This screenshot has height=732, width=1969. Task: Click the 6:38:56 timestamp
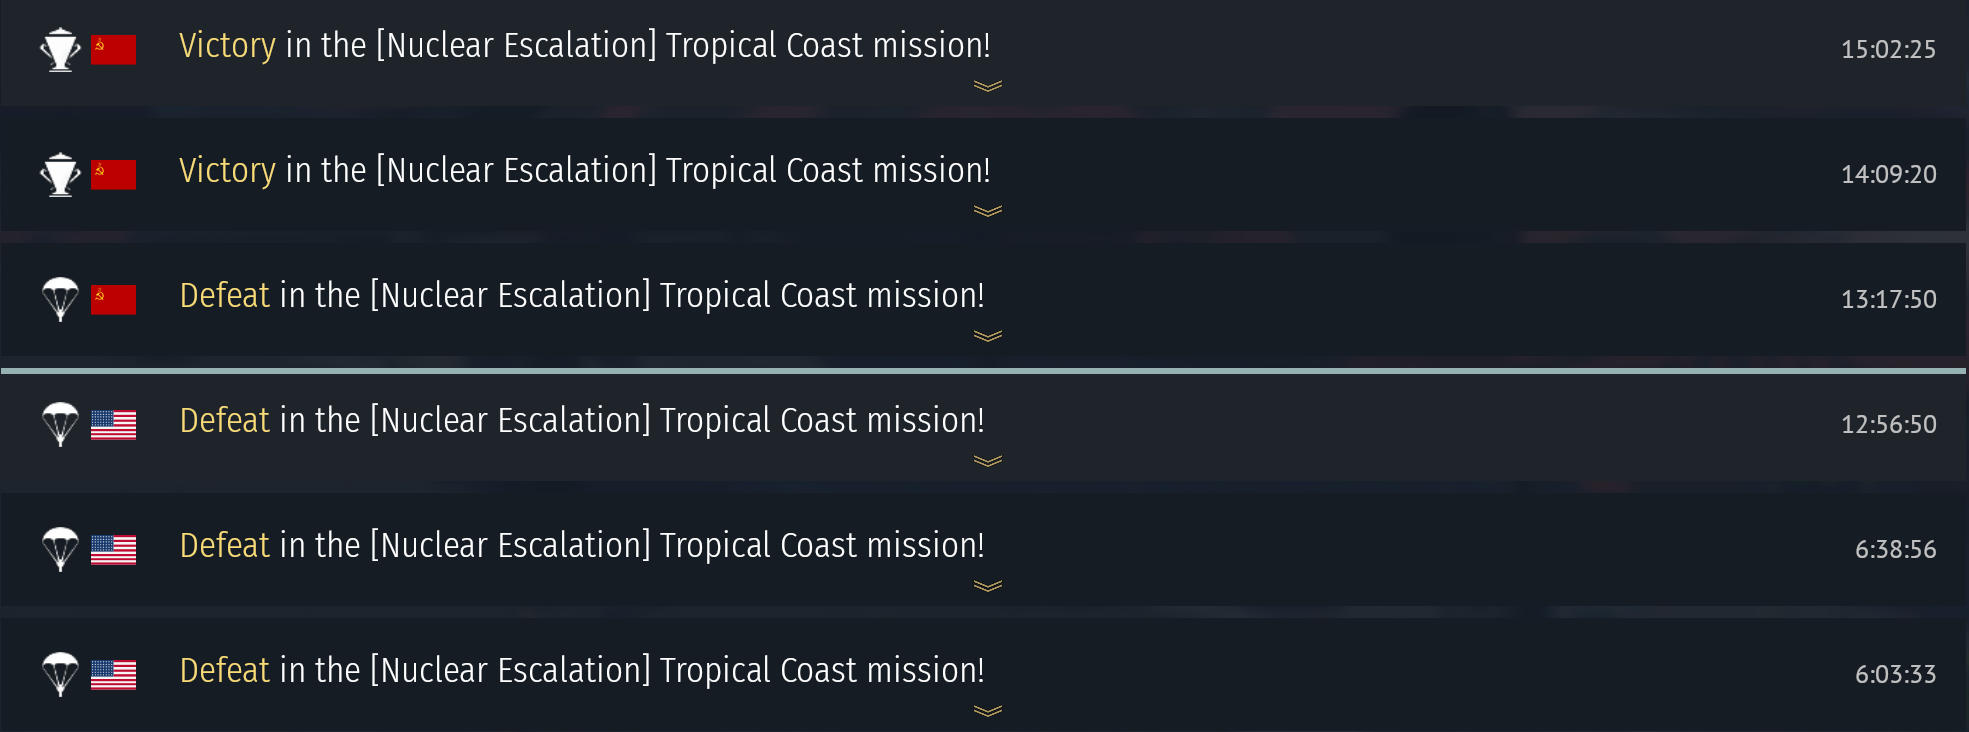coord(1895,549)
